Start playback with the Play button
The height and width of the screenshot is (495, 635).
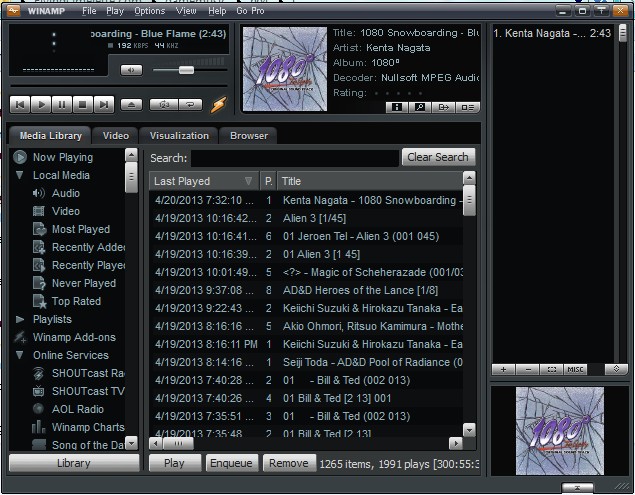(x=41, y=105)
